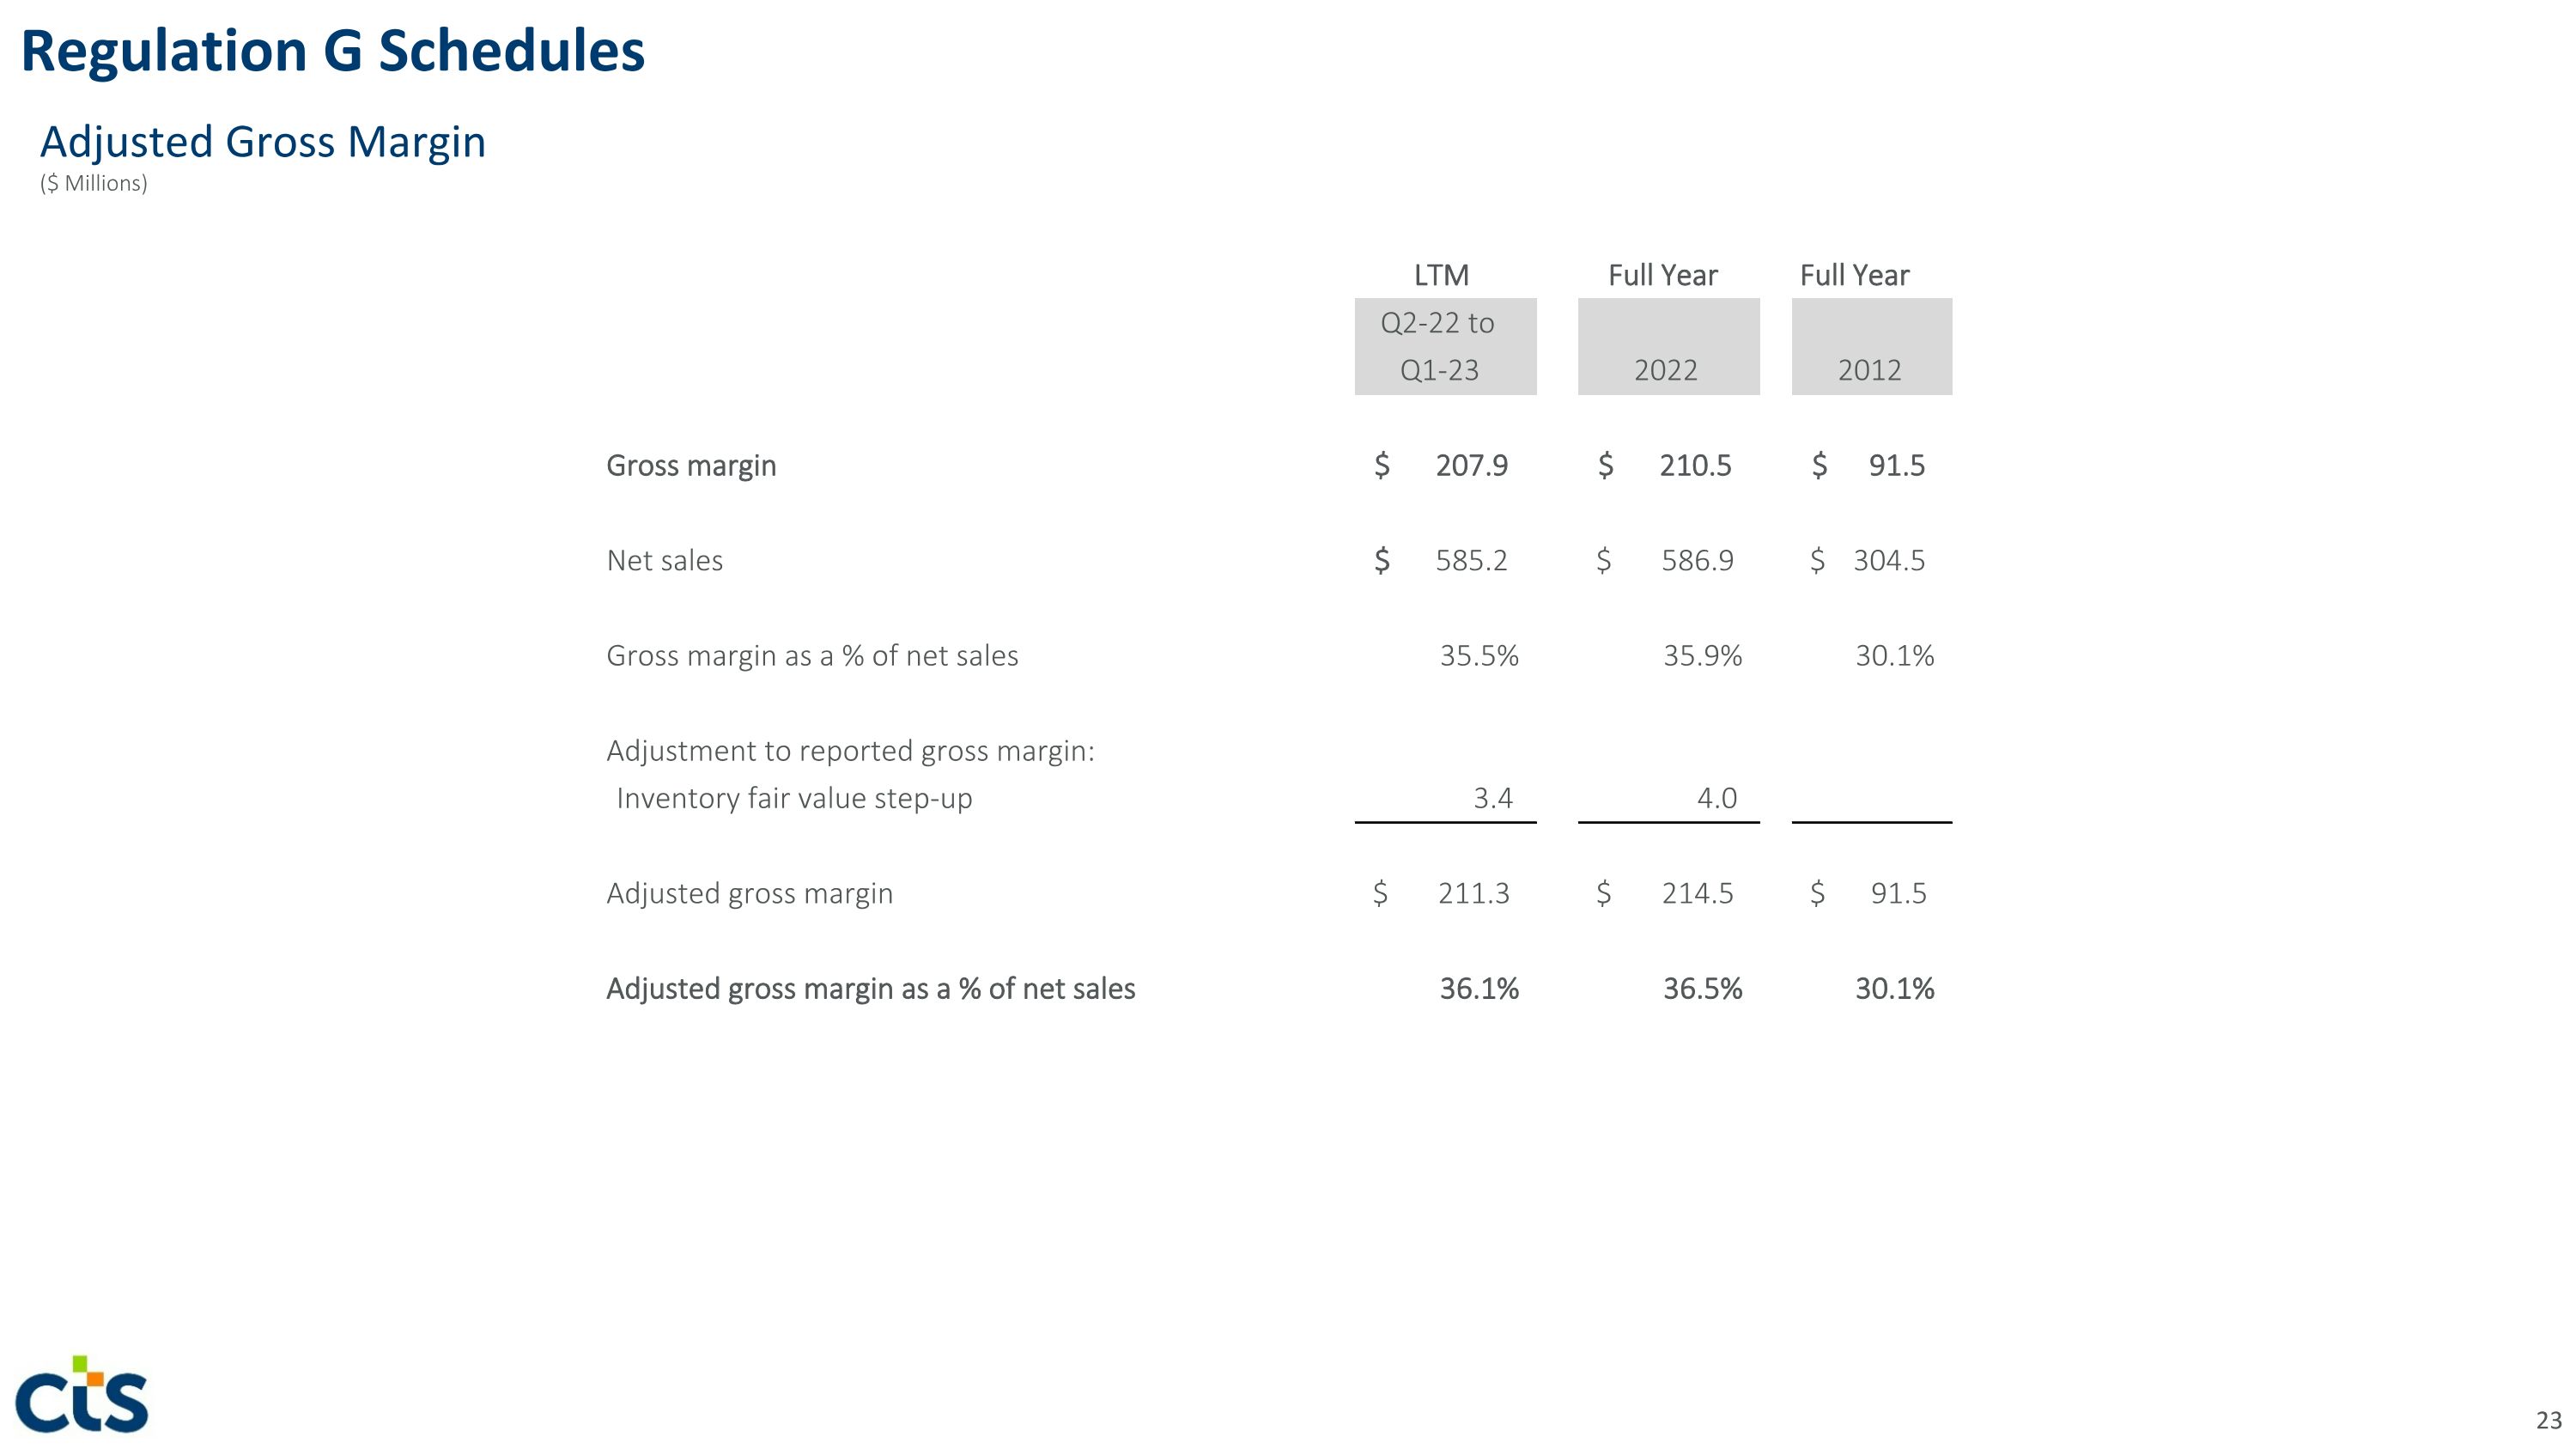Click LTM gross margin value 207.9

click(x=1471, y=465)
